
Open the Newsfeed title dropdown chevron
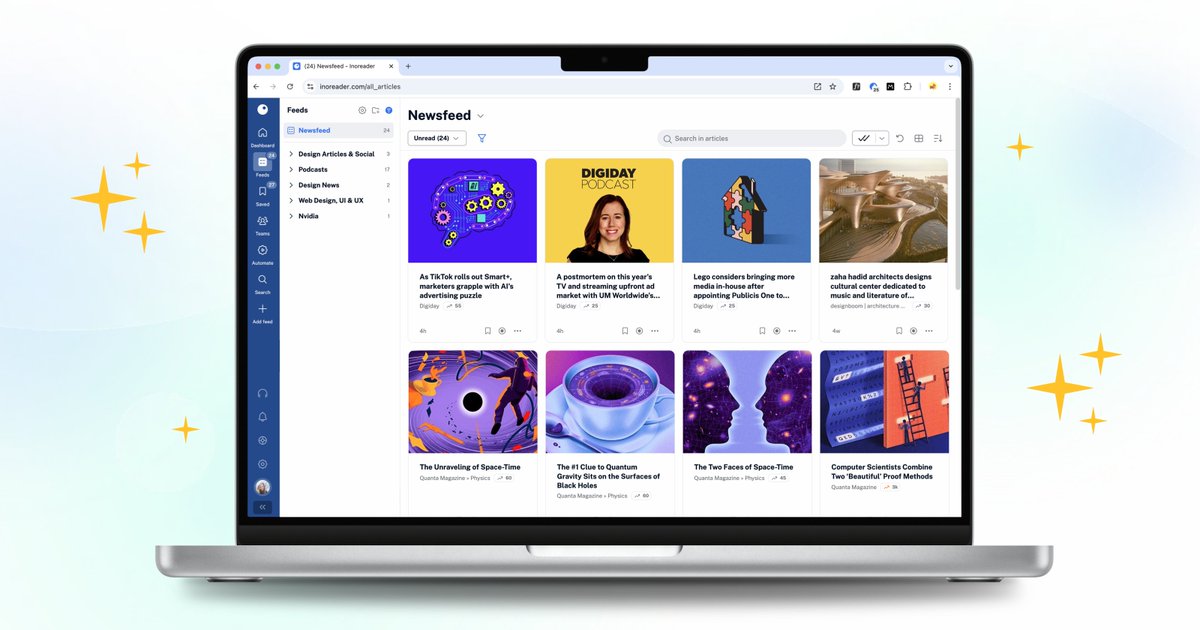click(x=481, y=116)
